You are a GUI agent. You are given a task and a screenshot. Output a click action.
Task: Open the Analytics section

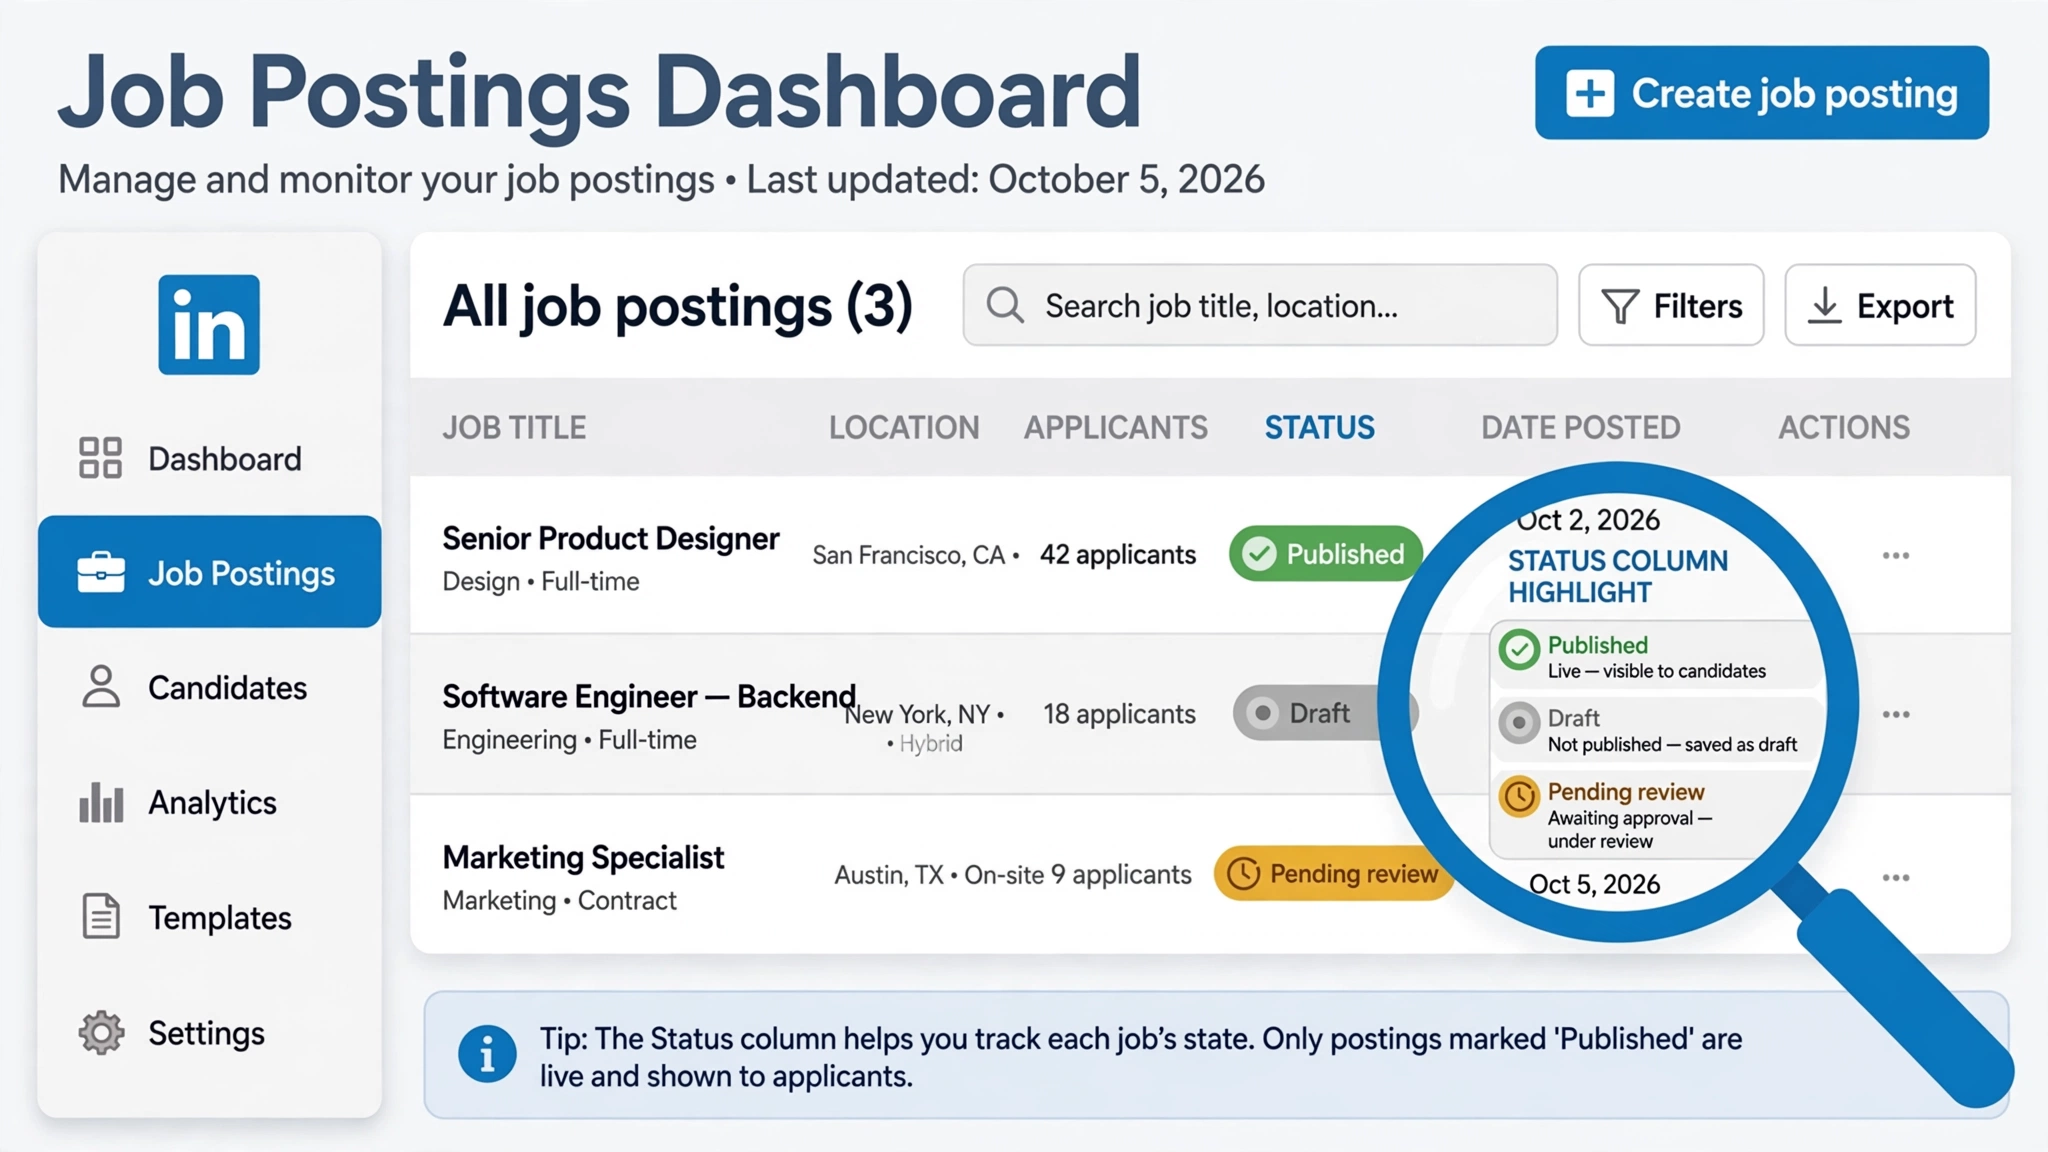tap(209, 803)
